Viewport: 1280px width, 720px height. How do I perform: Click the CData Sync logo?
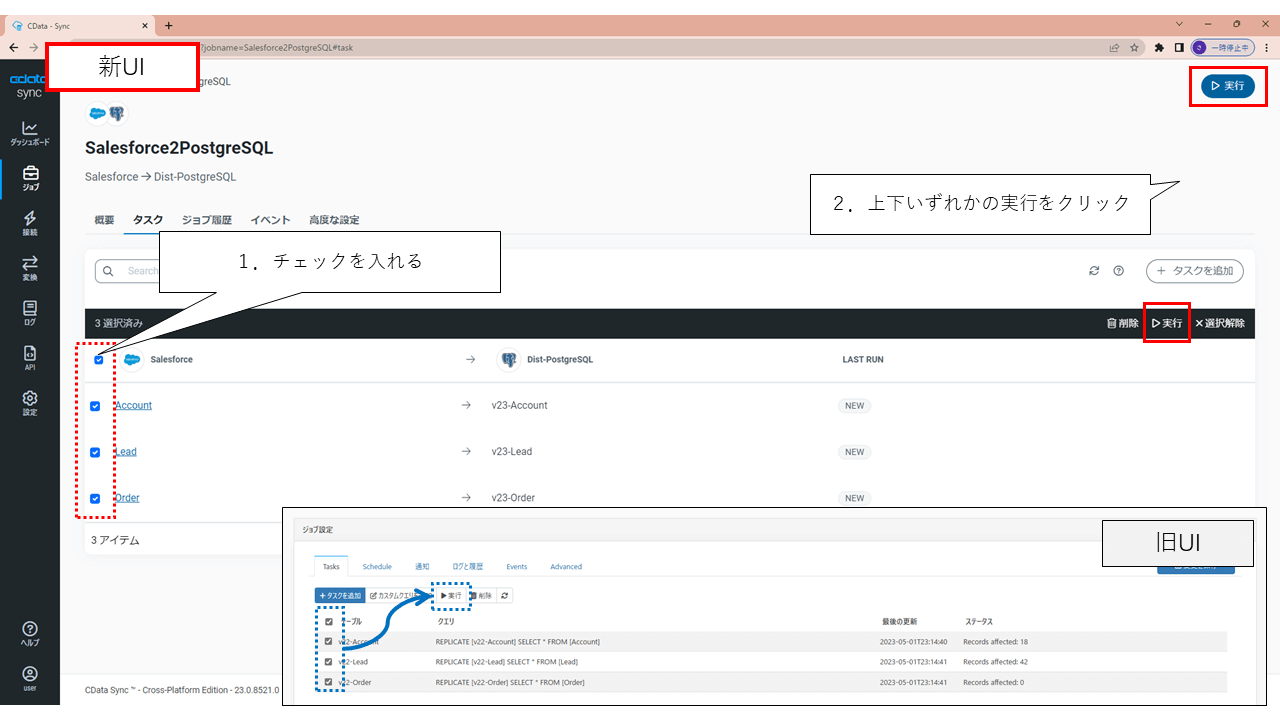pyautogui.click(x=30, y=86)
